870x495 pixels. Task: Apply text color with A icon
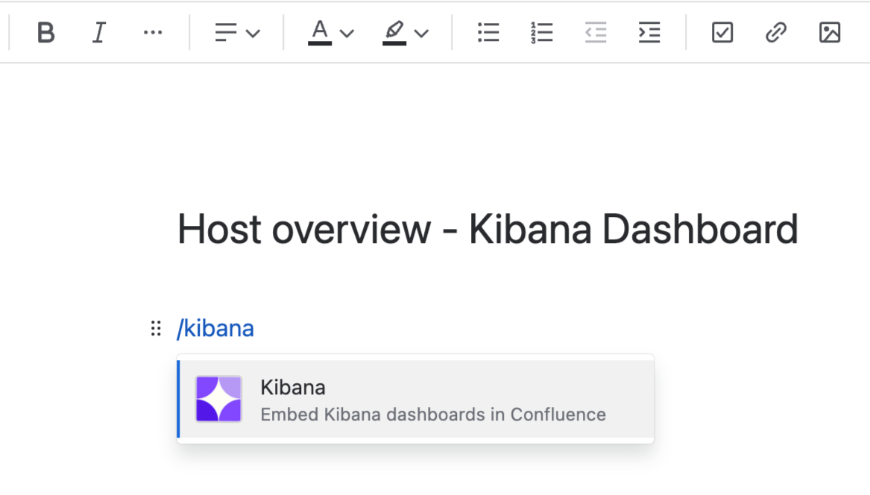320,33
